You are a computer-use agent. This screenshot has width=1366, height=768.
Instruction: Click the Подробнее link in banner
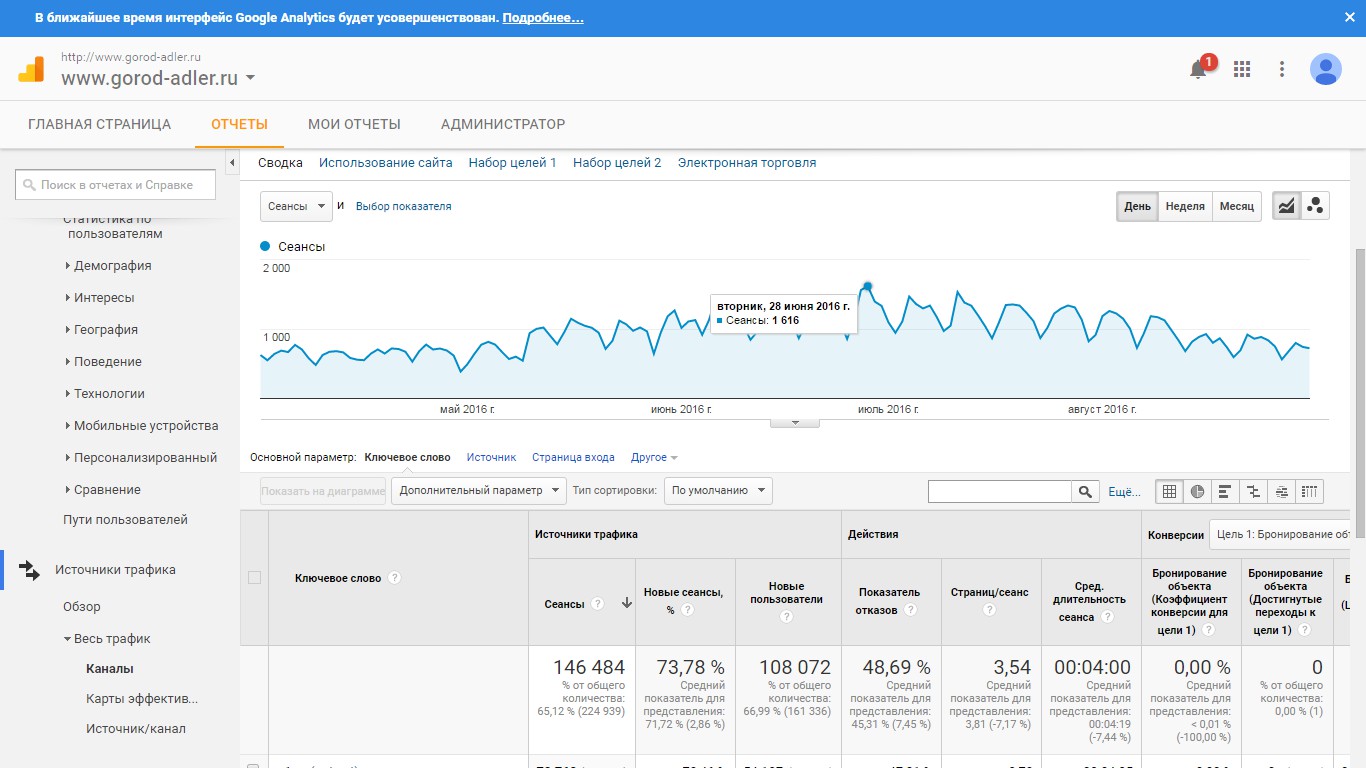(543, 18)
